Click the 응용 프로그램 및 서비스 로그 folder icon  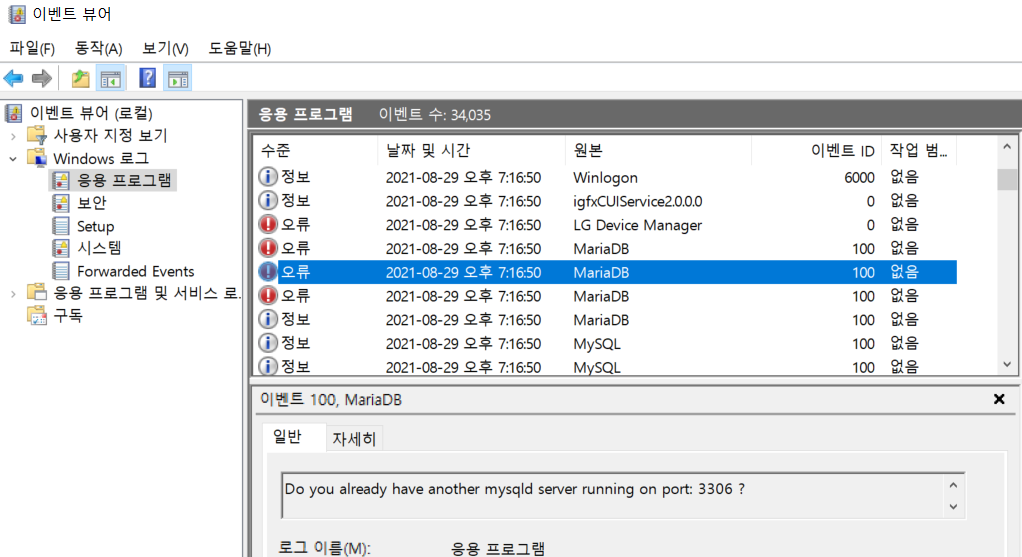tap(37, 293)
